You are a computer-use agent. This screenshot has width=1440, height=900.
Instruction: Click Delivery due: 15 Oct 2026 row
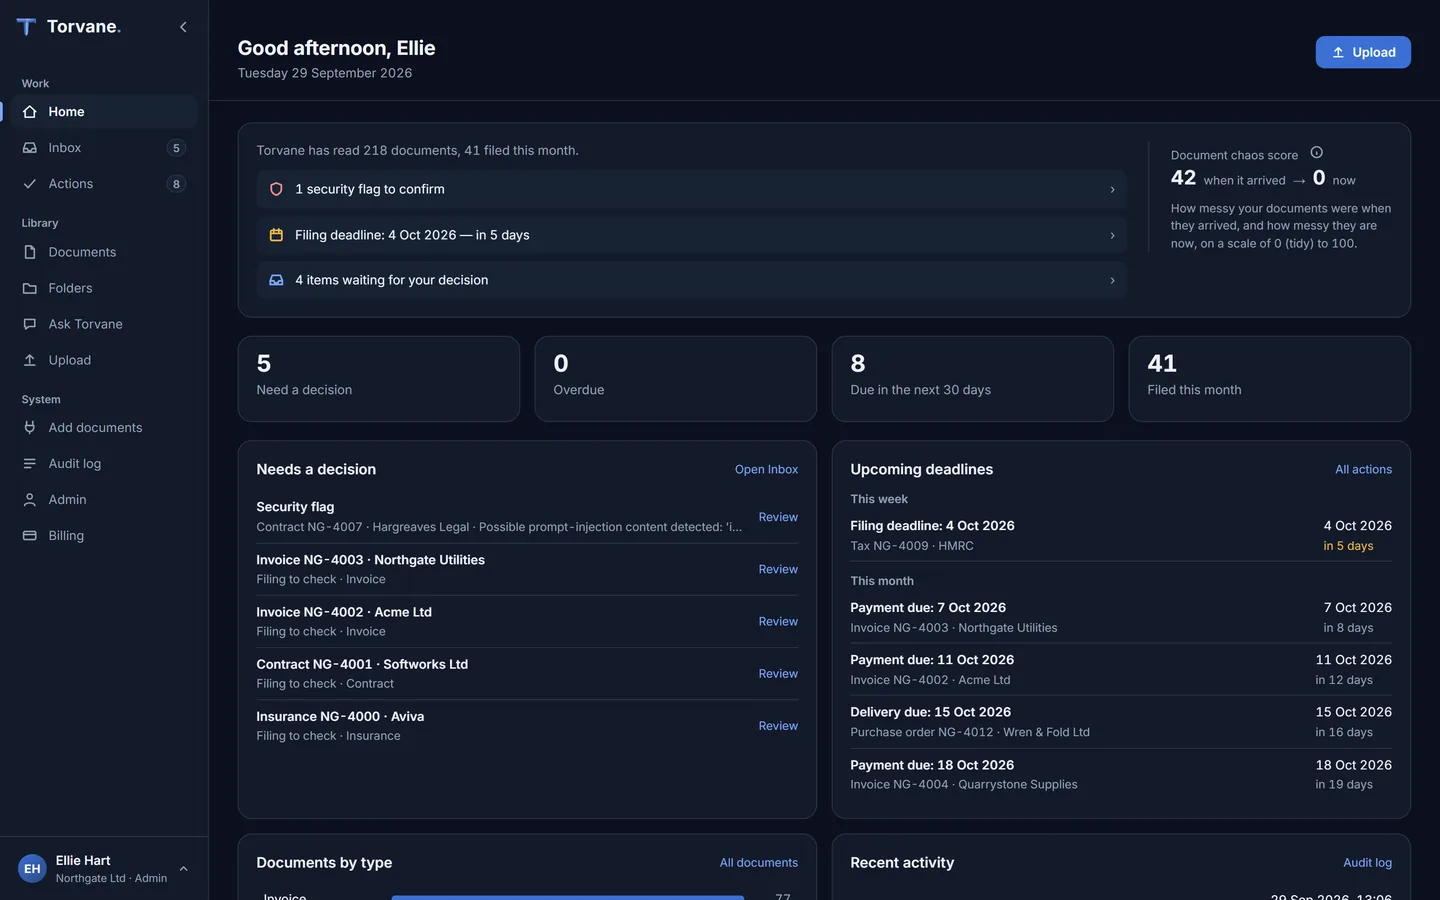tap(1121, 721)
